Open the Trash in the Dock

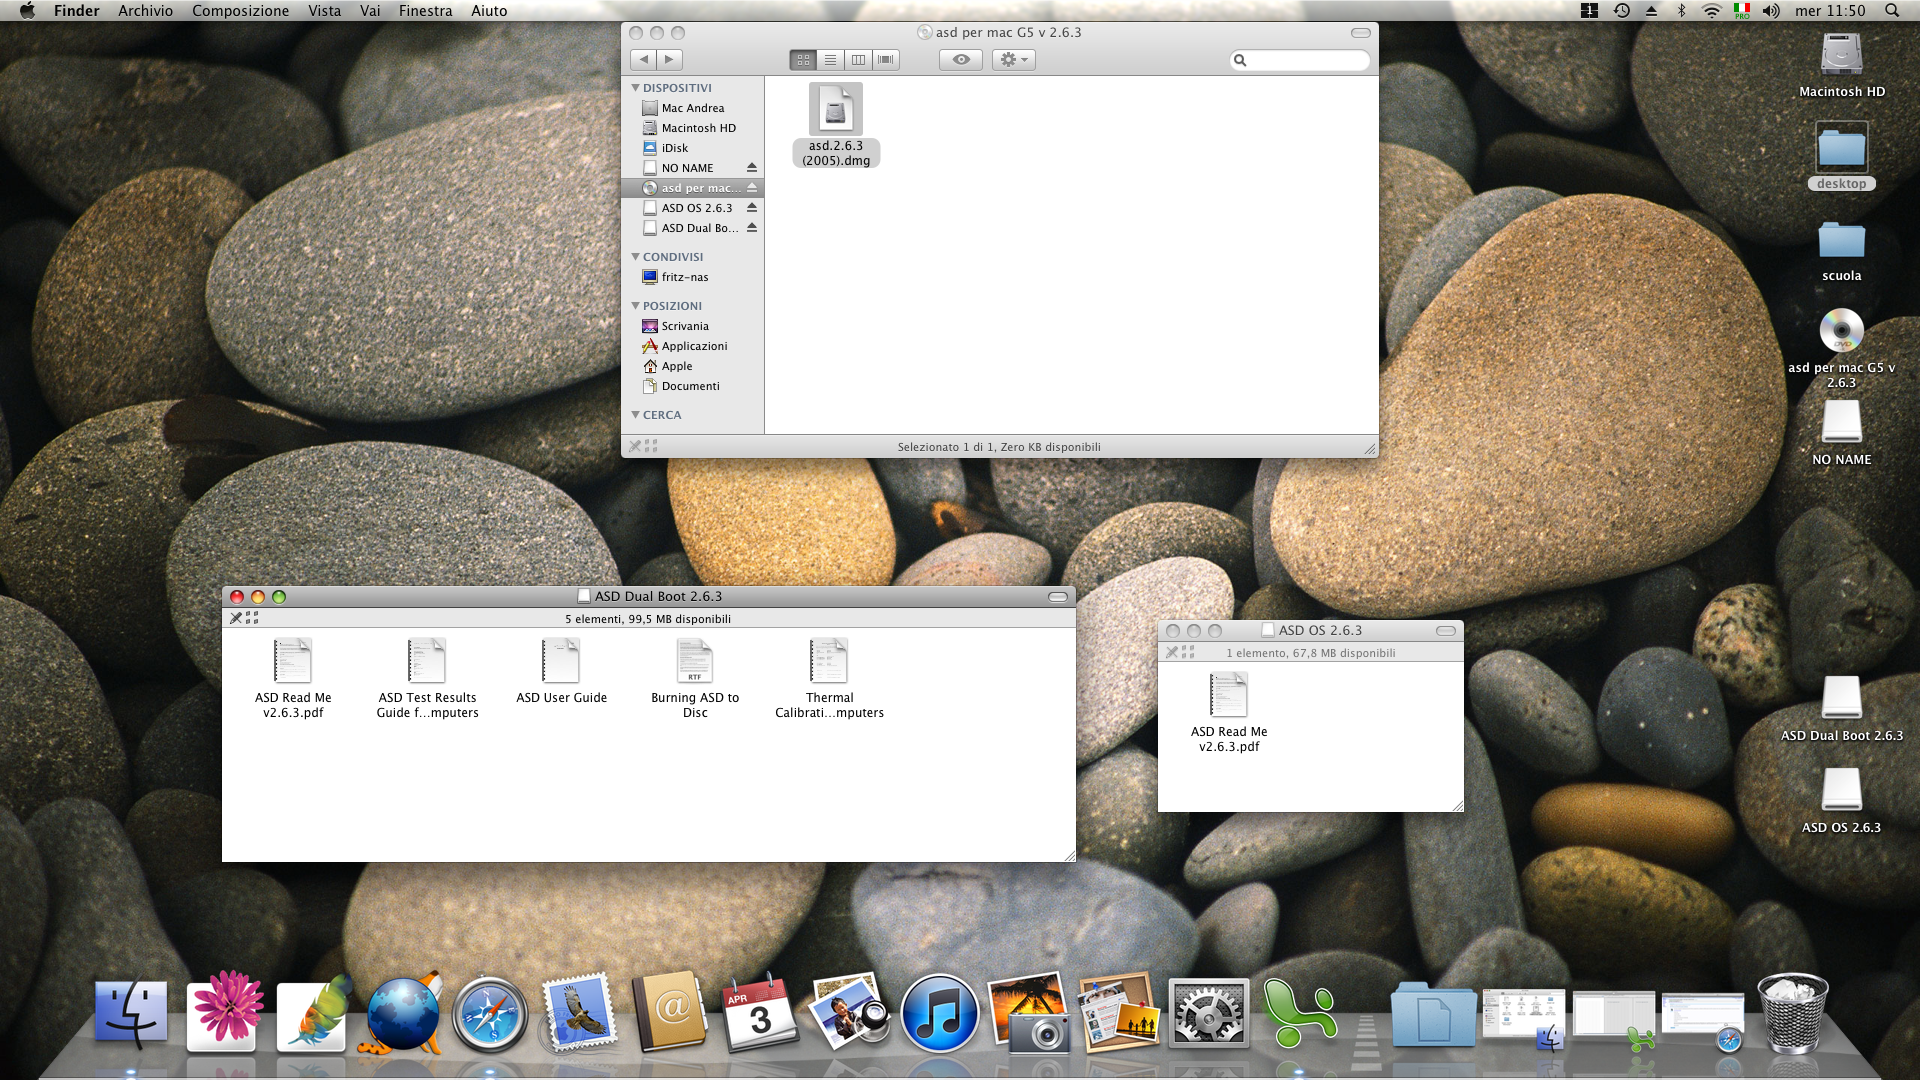(x=1794, y=1015)
